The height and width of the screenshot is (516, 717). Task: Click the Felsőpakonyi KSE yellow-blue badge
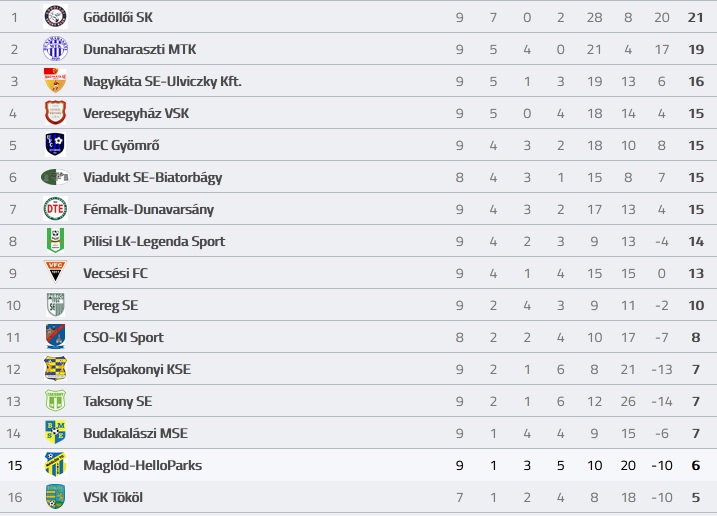pyautogui.click(x=55, y=369)
